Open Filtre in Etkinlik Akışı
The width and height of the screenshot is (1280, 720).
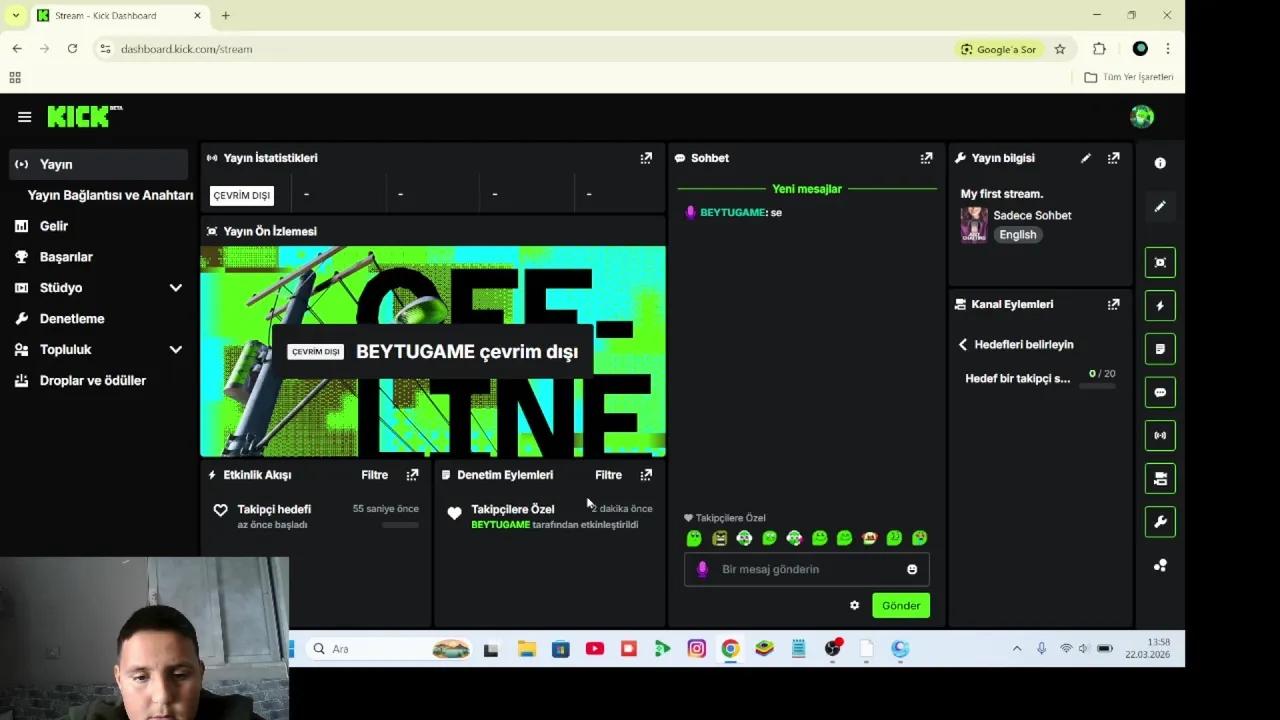(x=374, y=475)
